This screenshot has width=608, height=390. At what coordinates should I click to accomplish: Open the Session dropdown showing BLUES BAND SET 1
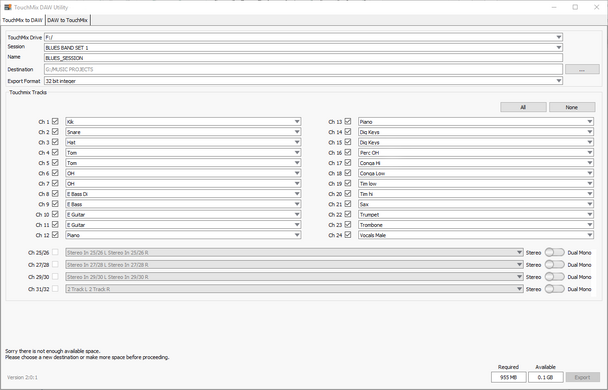pyautogui.click(x=303, y=48)
